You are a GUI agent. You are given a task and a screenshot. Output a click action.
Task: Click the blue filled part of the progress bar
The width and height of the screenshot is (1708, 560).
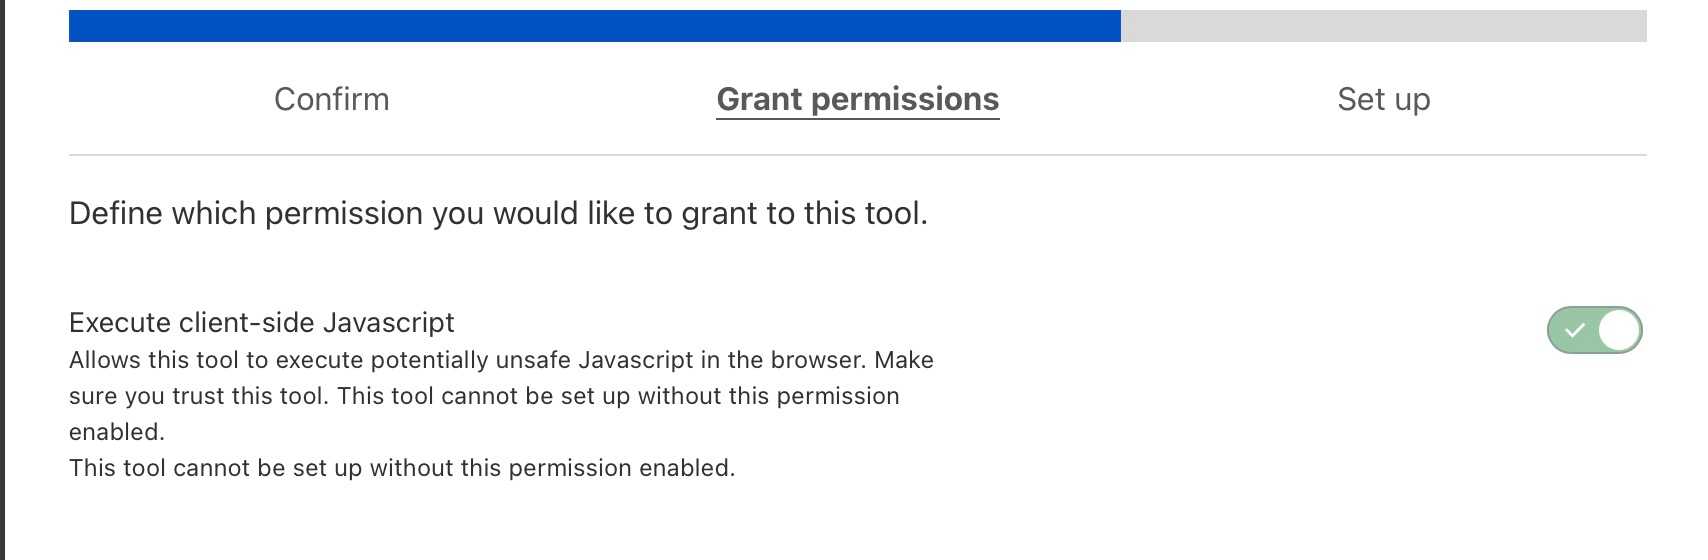click(594, 26)
